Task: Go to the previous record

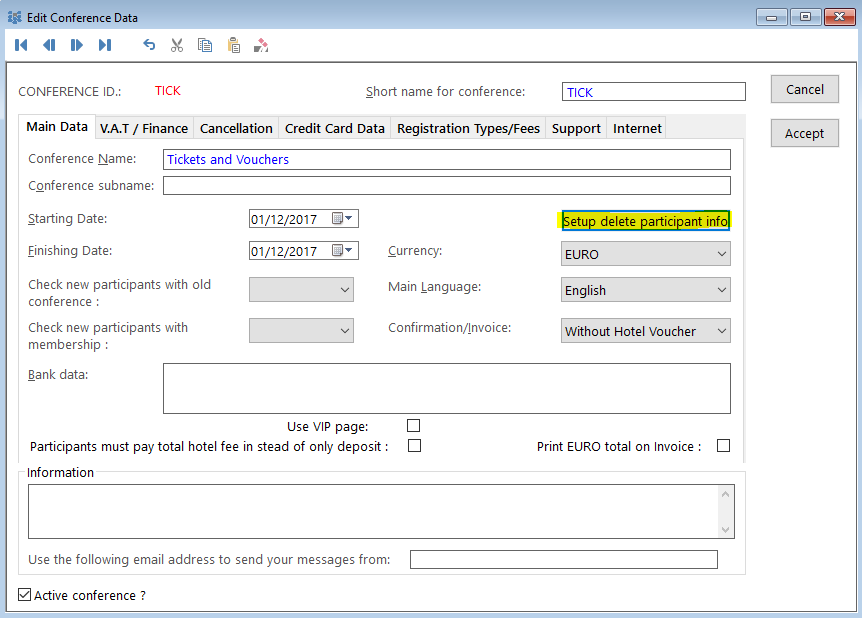Action: [49, 45]
